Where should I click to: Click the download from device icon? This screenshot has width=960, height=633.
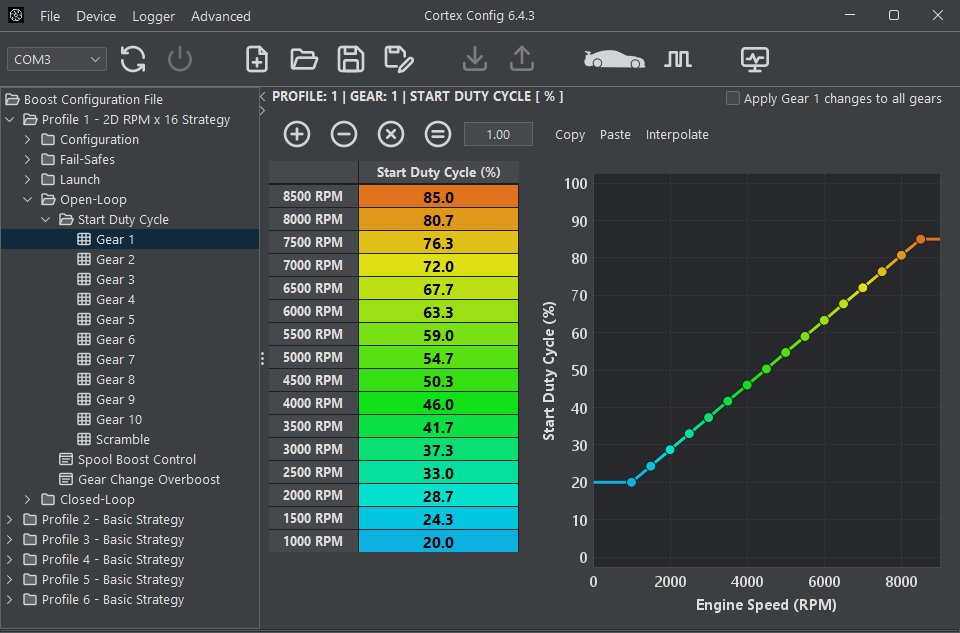[x=474, y=59]
